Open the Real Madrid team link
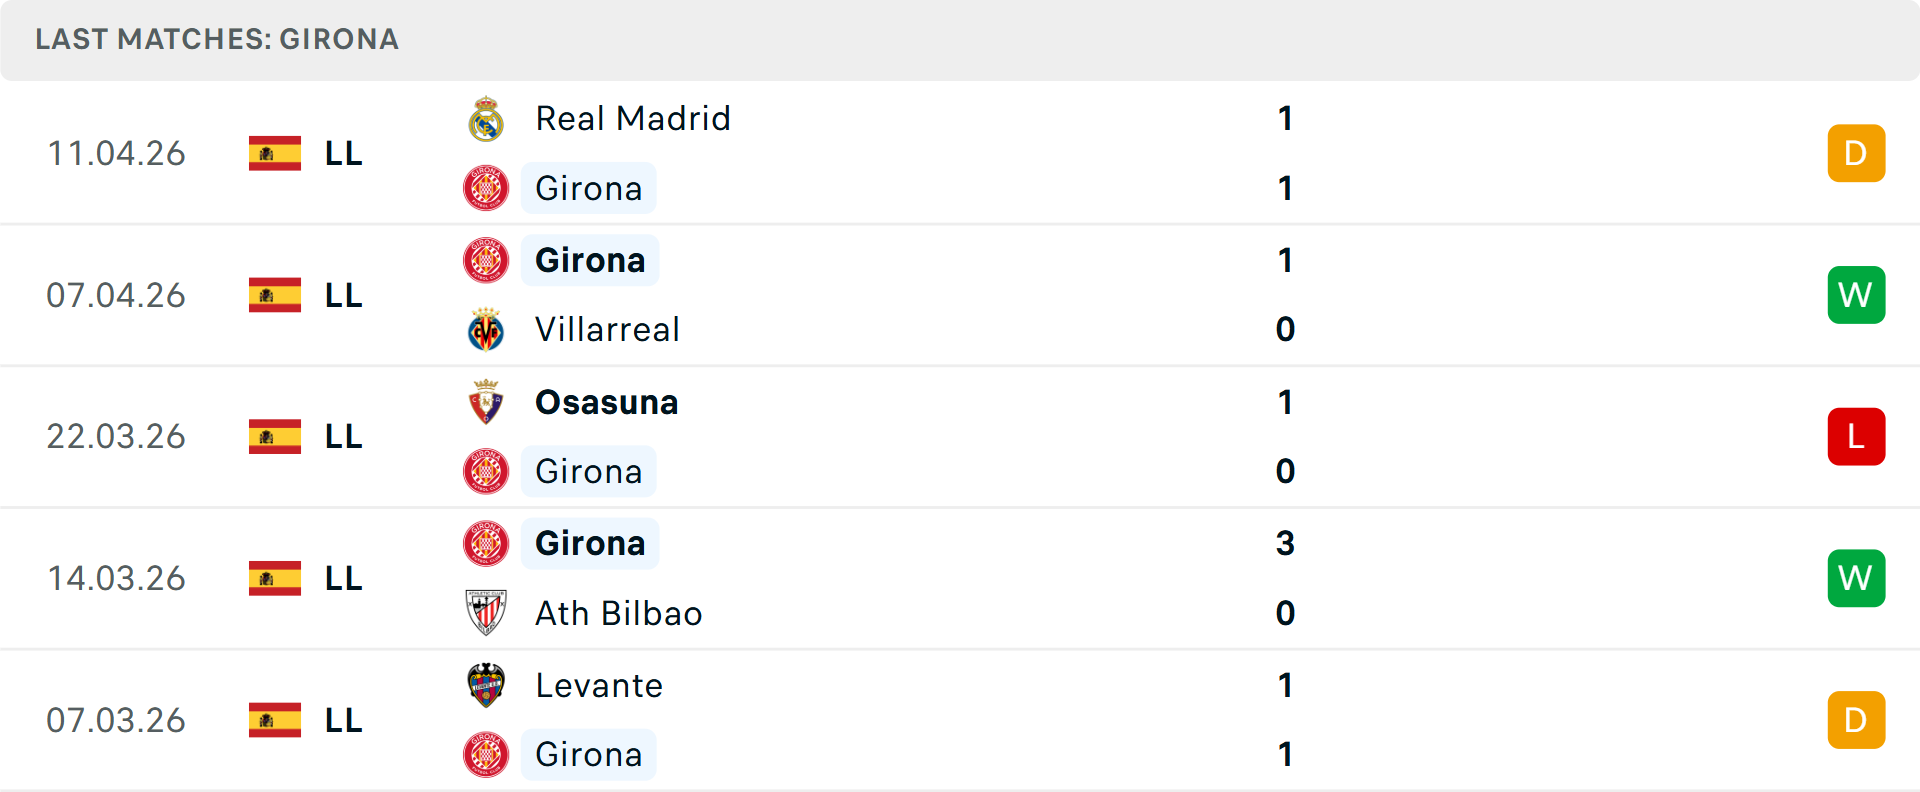This screenshot has height=792, width=1920. (x=632, y=119)
